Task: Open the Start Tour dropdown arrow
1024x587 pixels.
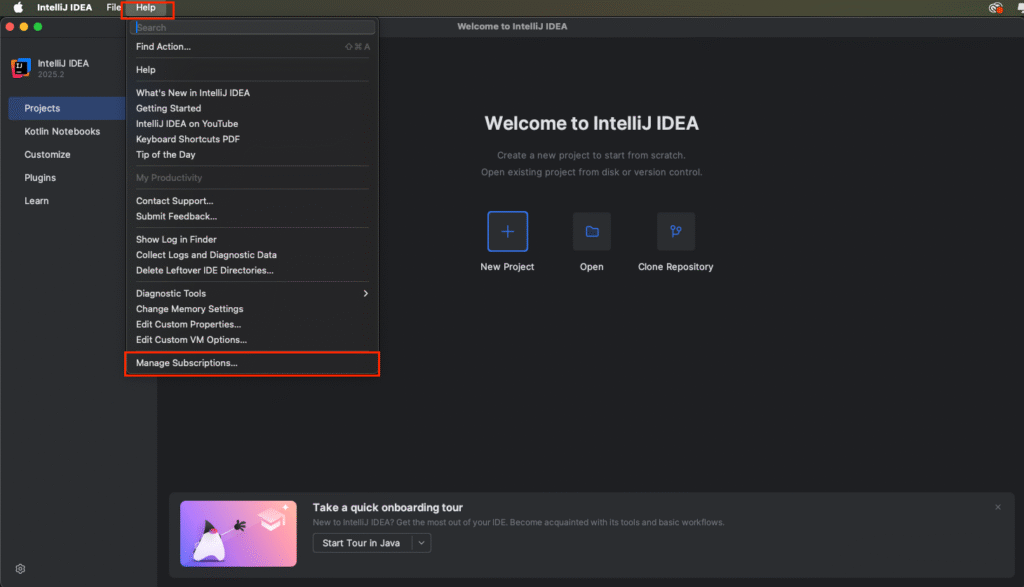Action: click(x=423, y=543)
